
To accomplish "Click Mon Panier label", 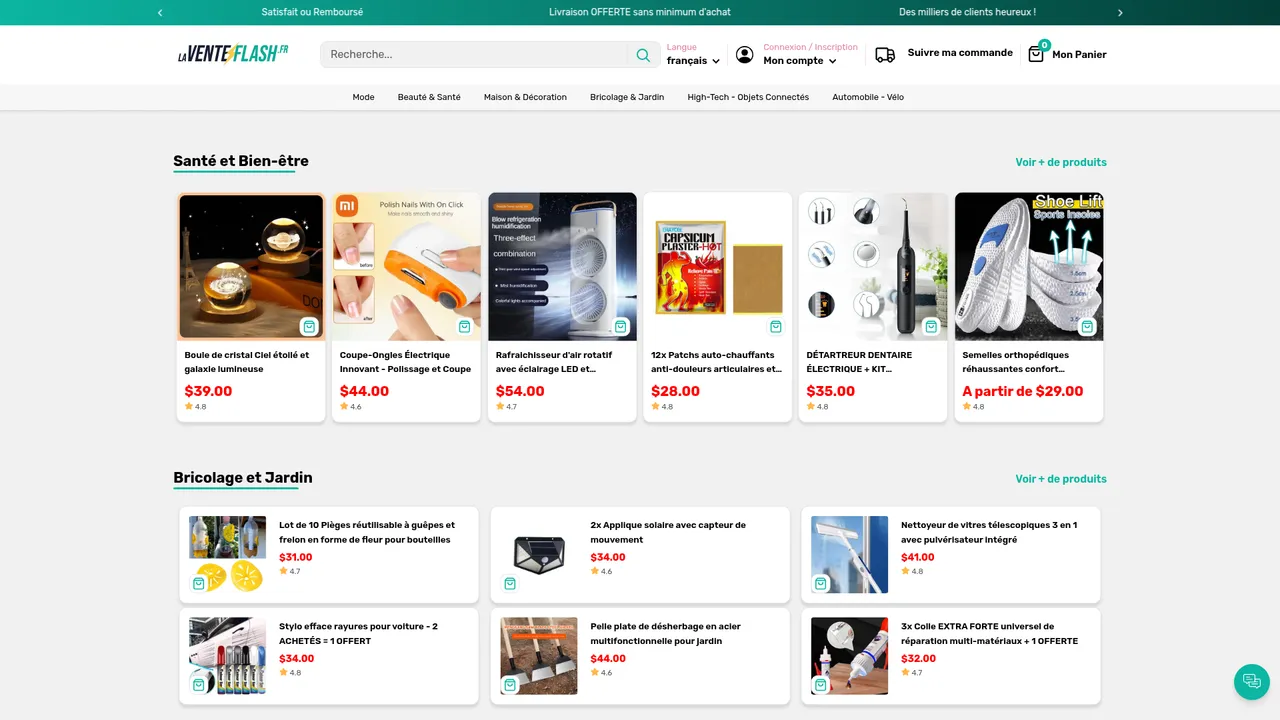I will 1079,55.
